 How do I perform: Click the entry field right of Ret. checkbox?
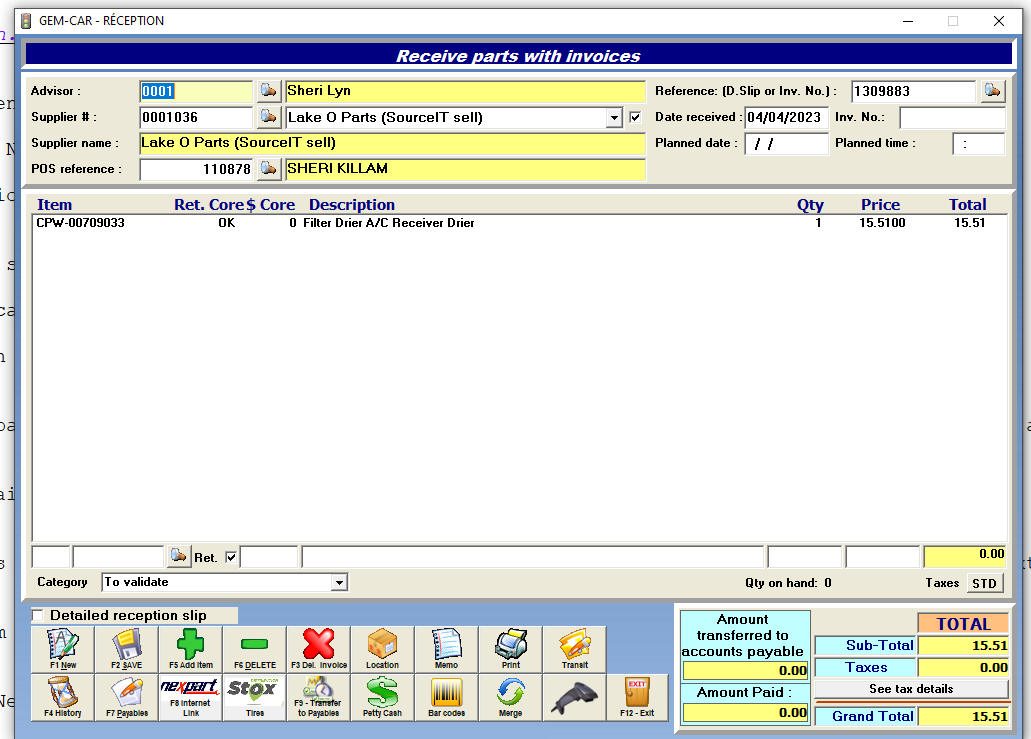[x=269, y=557]
